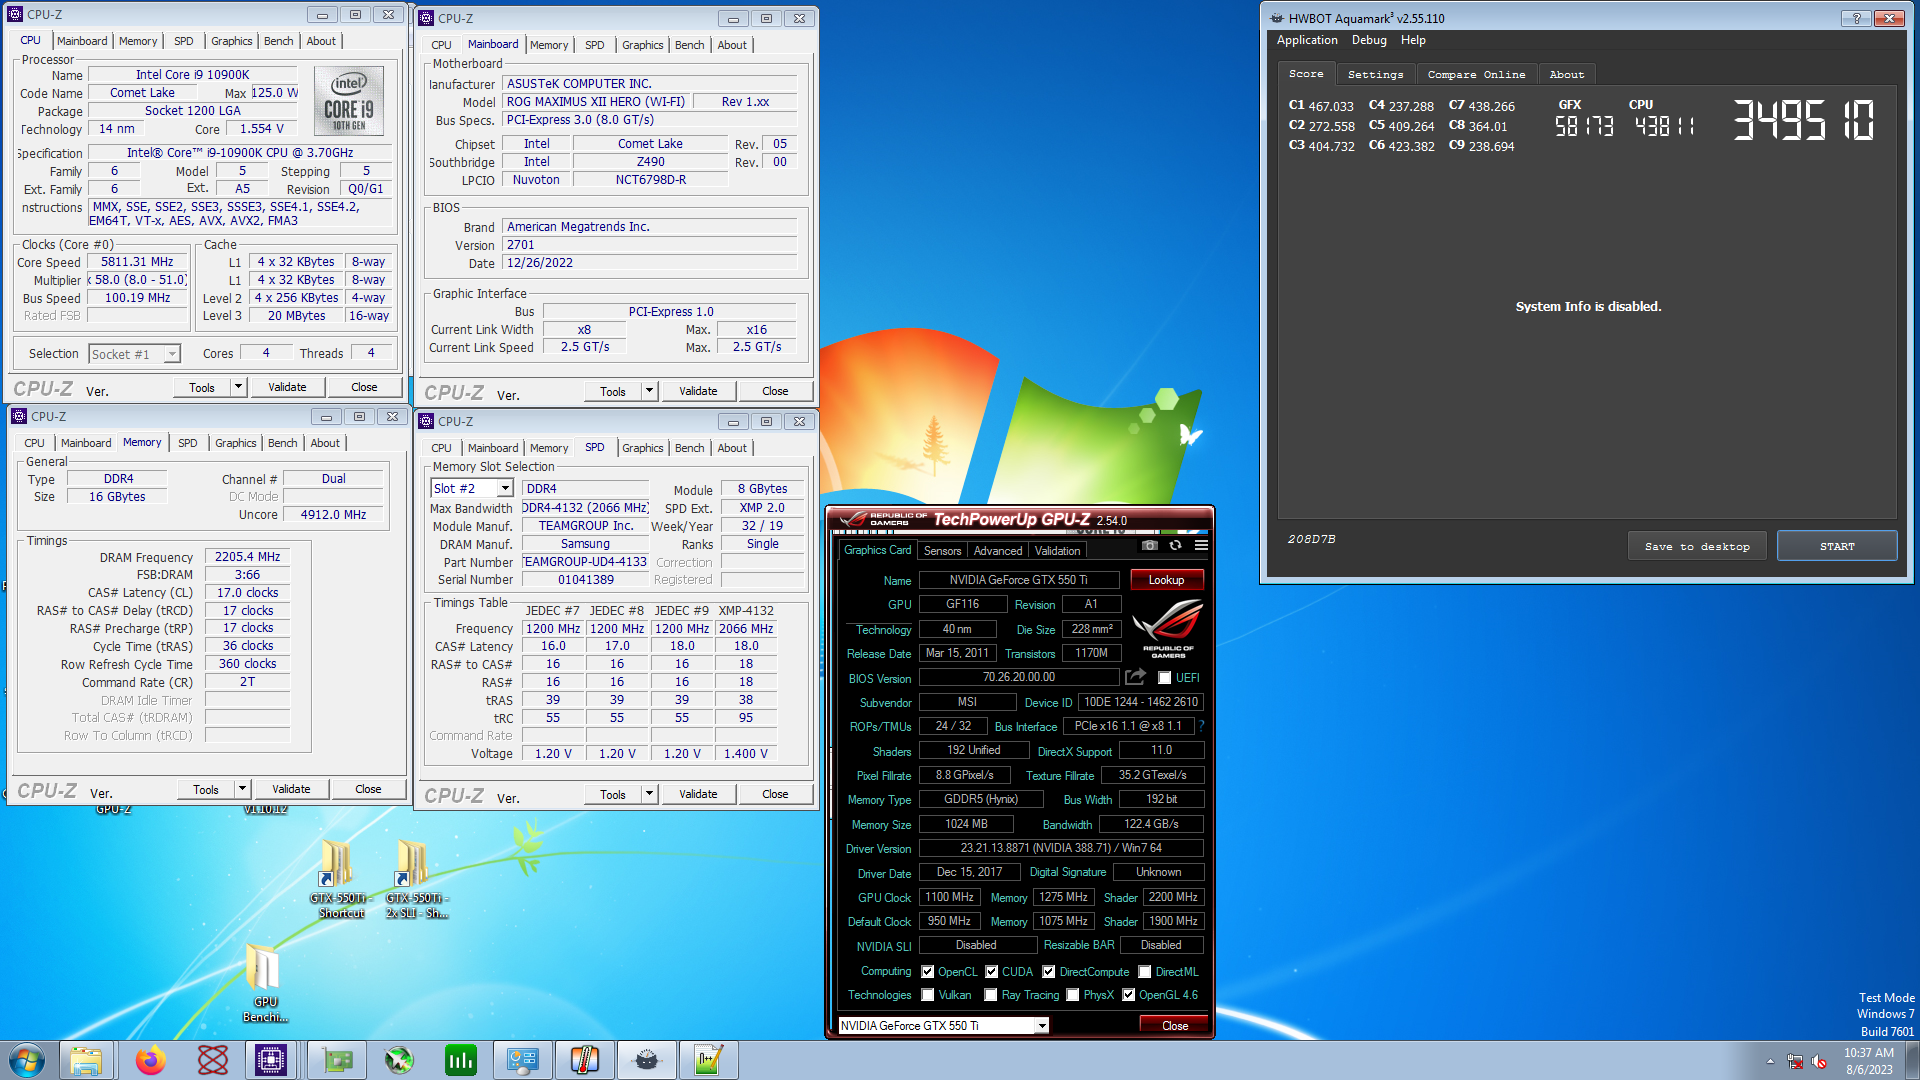Open the Application menu in Aquamark
The image size is (1920, 1080).
pos(1306,40)
